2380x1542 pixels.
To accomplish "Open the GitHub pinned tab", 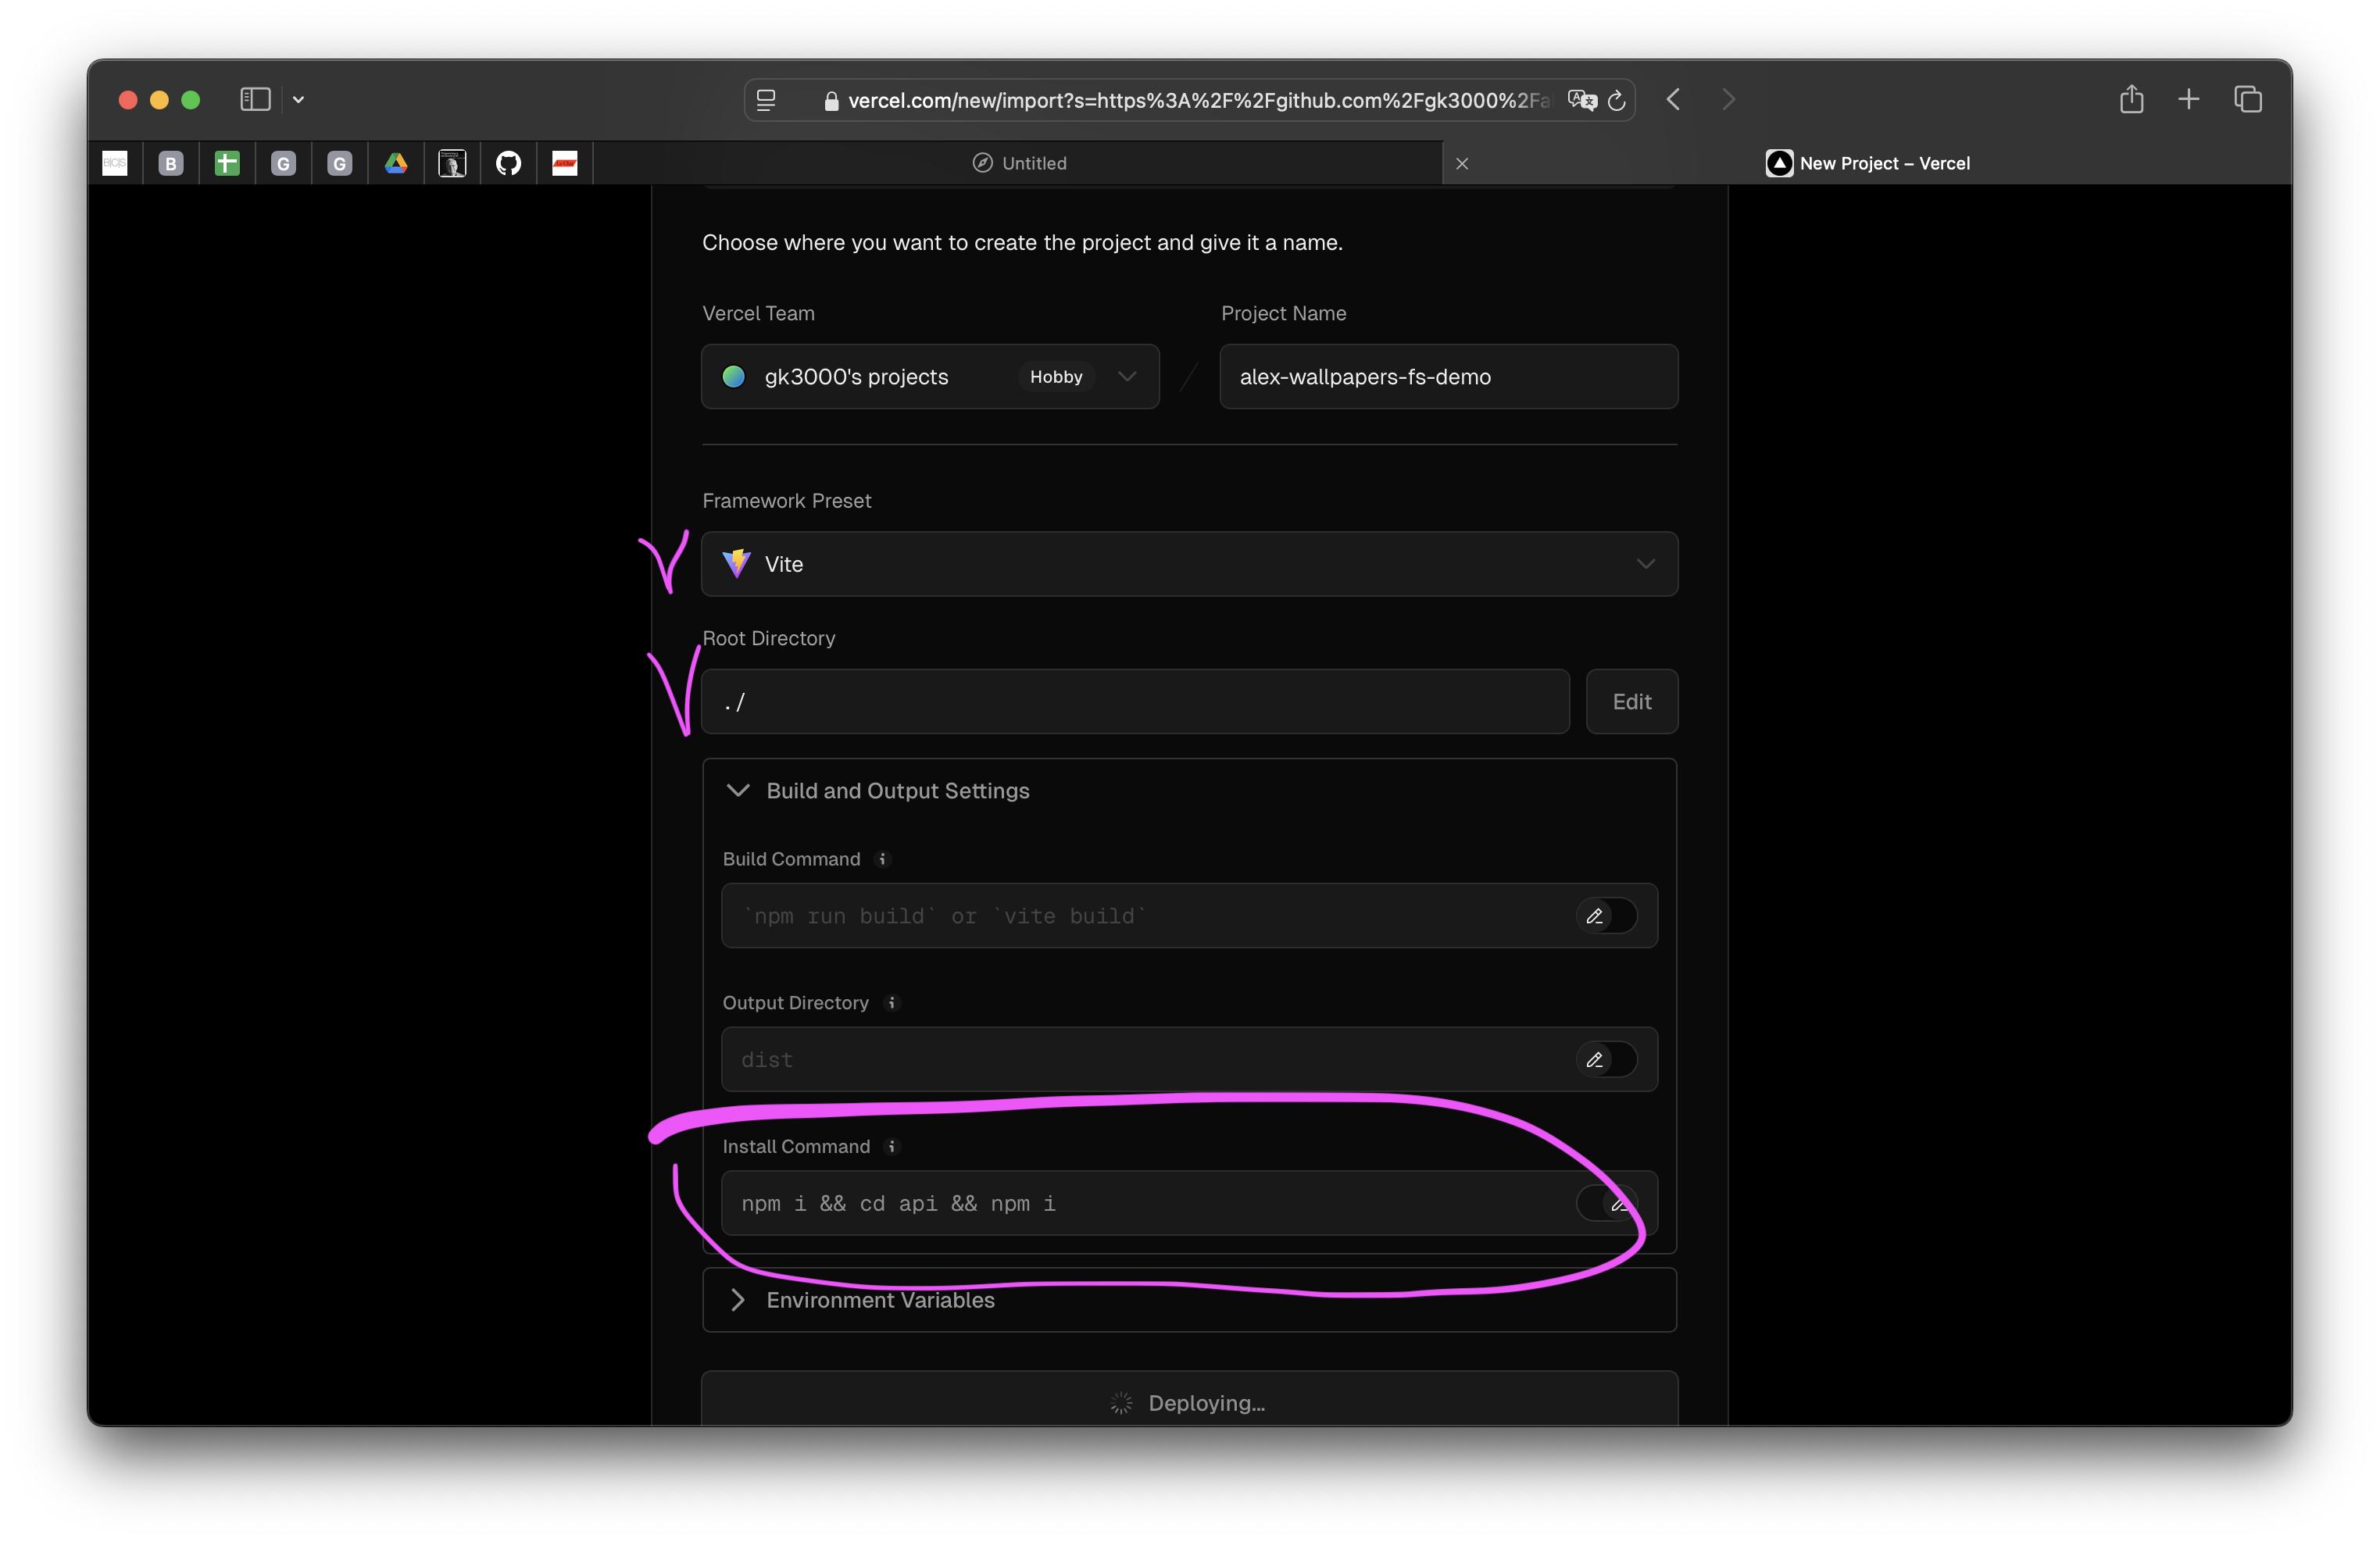I will point(508,163).
